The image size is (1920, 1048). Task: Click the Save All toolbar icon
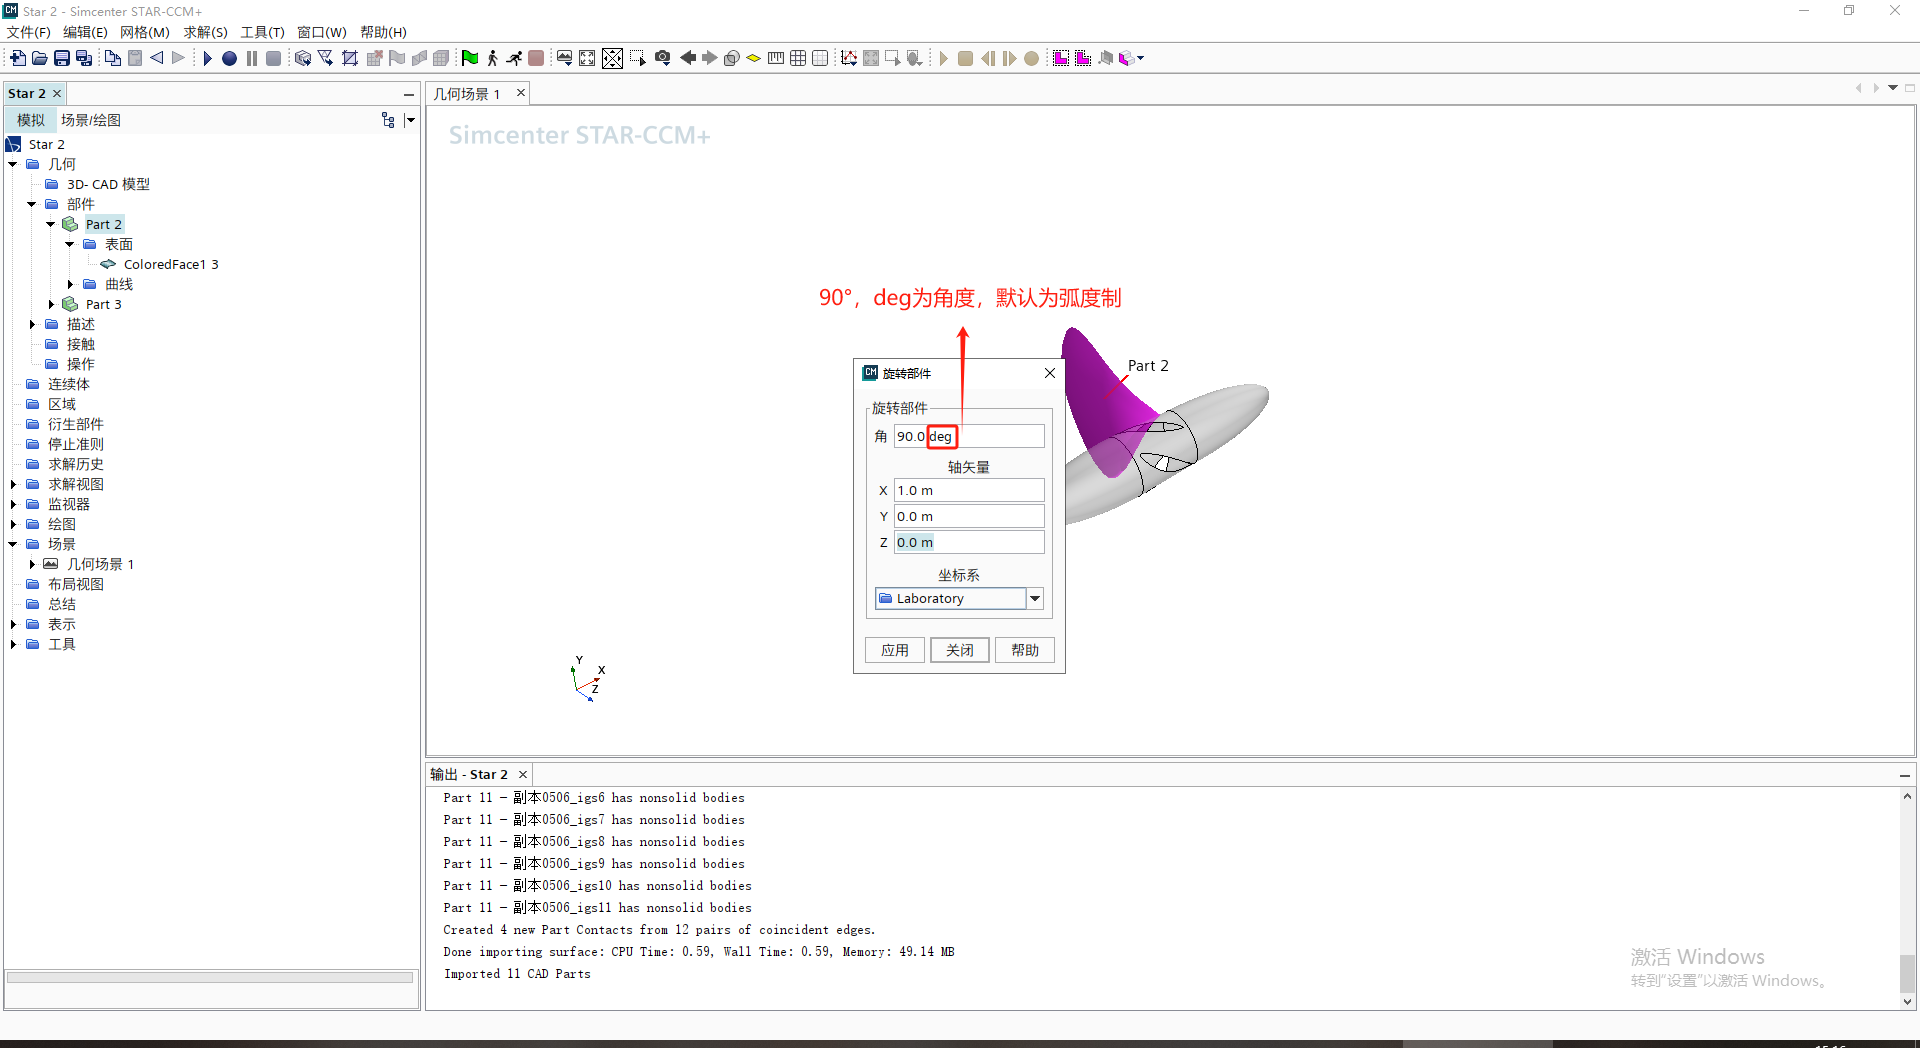(x=84, y=58)
